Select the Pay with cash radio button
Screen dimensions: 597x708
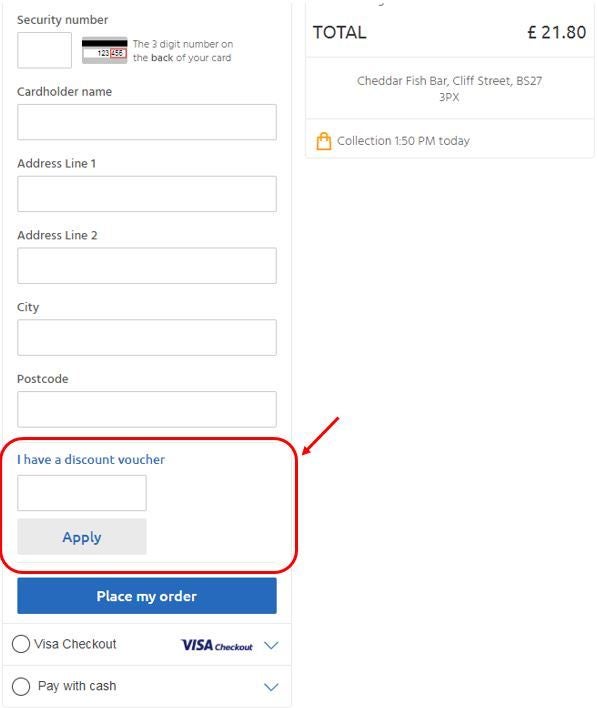point(21,686)
